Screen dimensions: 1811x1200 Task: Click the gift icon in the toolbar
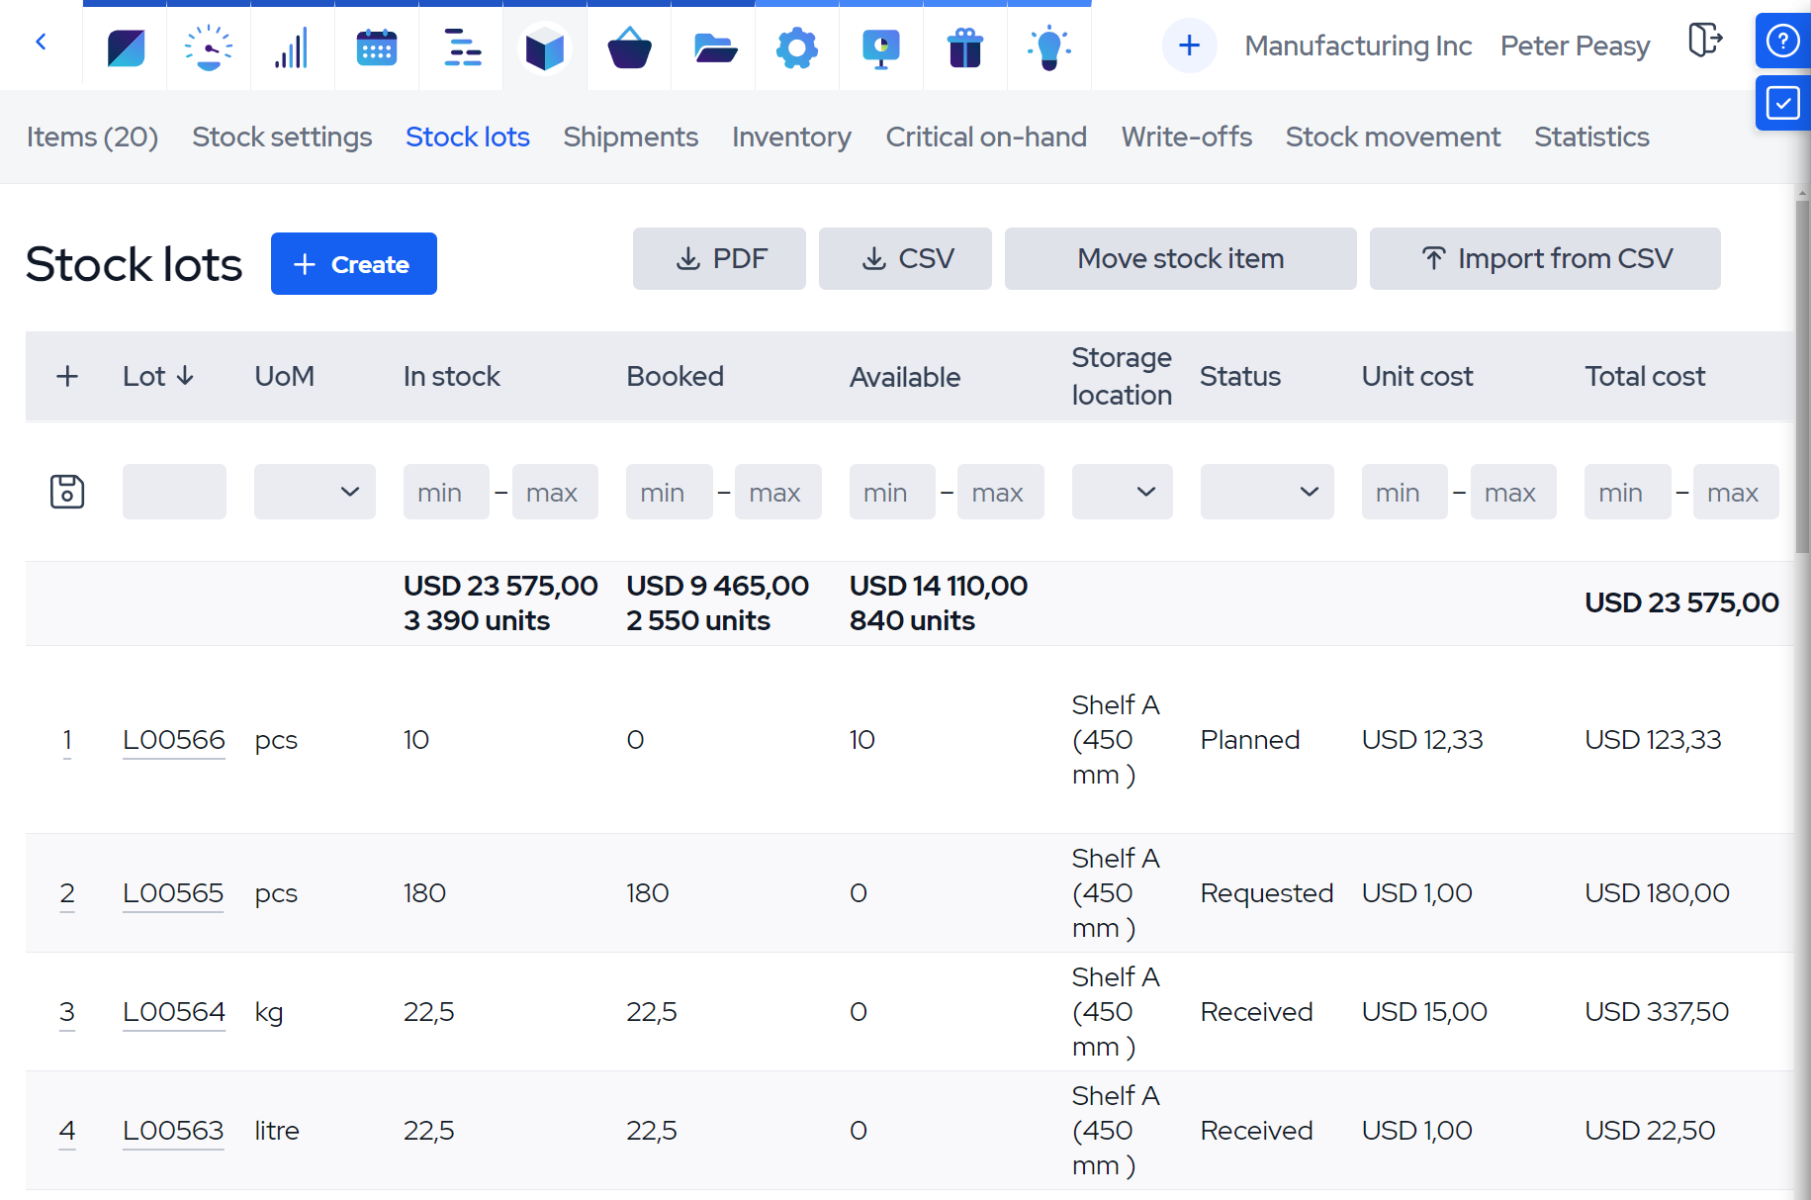click(x=964, y=46)
